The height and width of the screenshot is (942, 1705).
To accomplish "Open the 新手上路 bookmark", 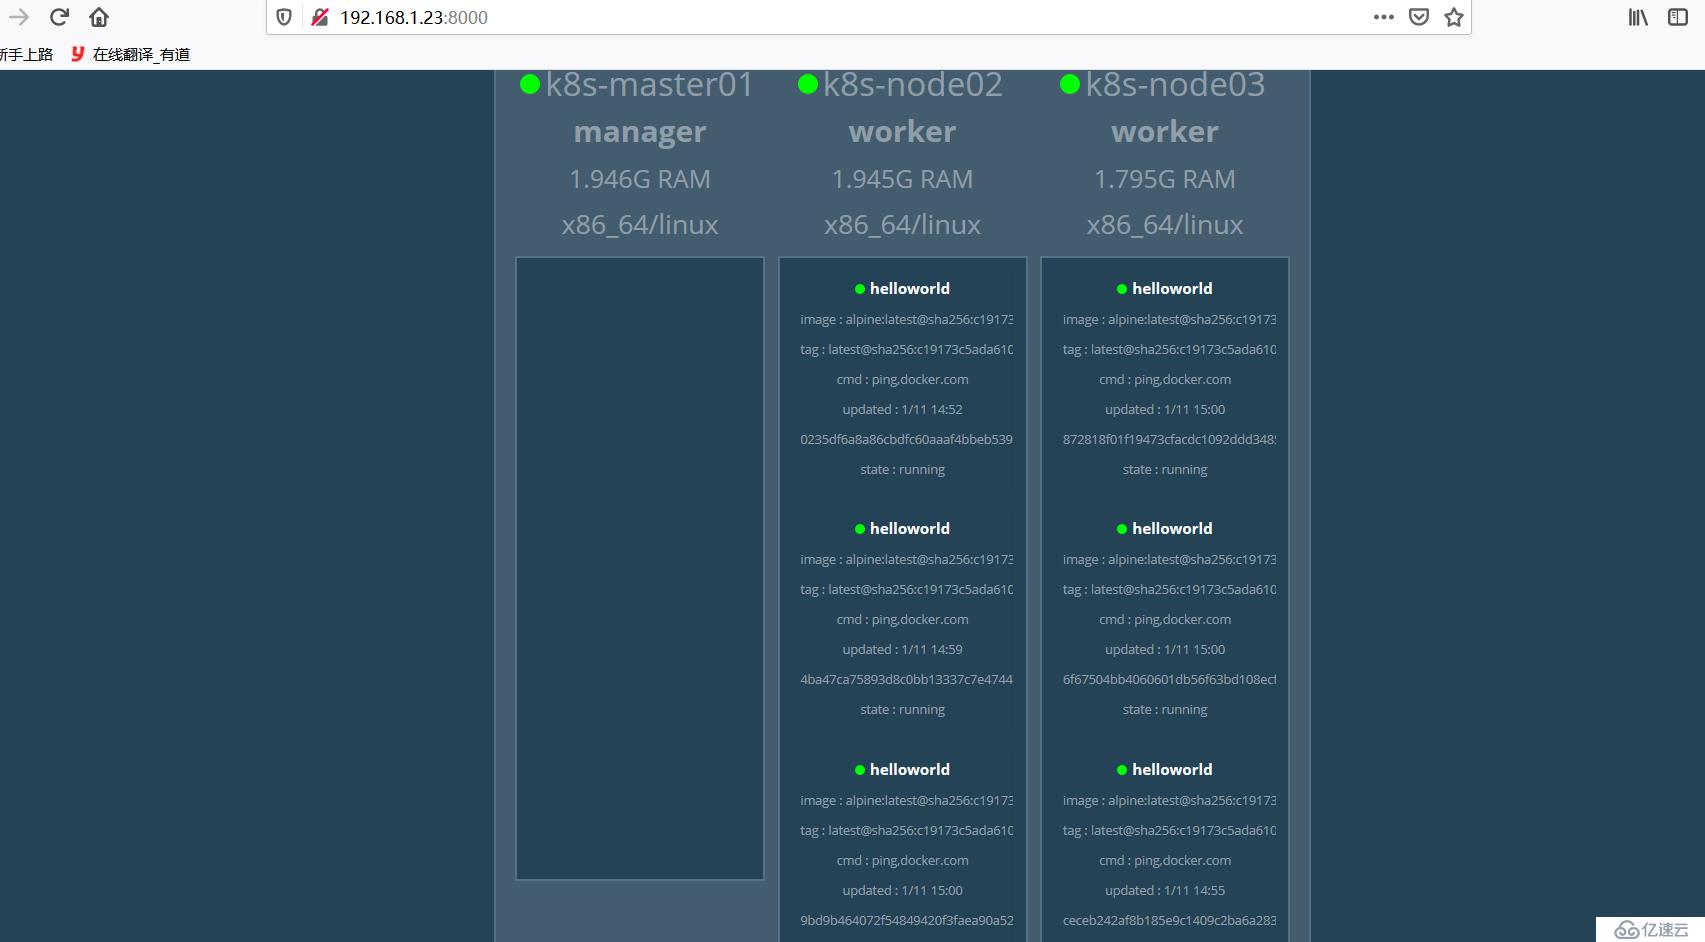I will pyautogui.click(x=26, y=54).
